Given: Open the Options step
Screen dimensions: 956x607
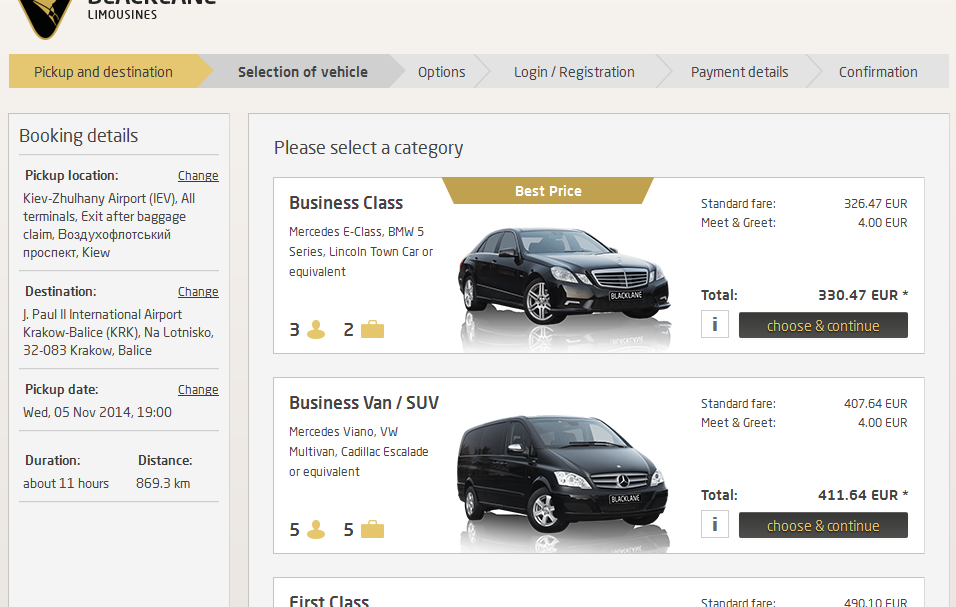Looking at the screenshot, I should [441, 71].
